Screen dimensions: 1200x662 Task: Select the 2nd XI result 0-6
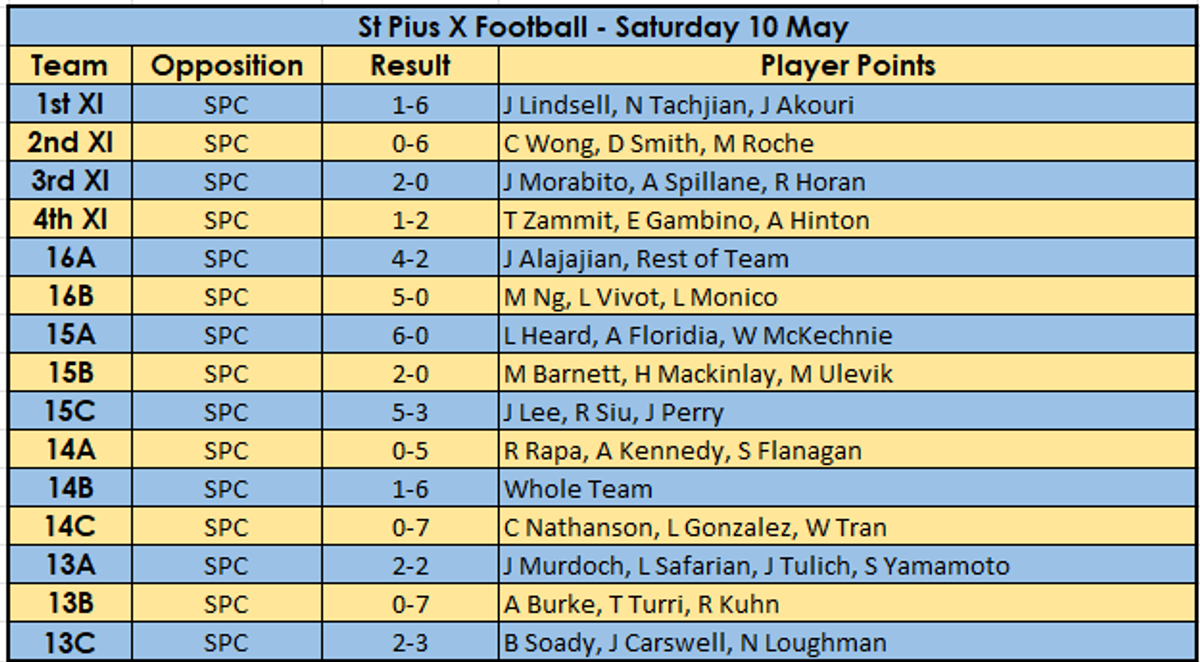[410, 143]
